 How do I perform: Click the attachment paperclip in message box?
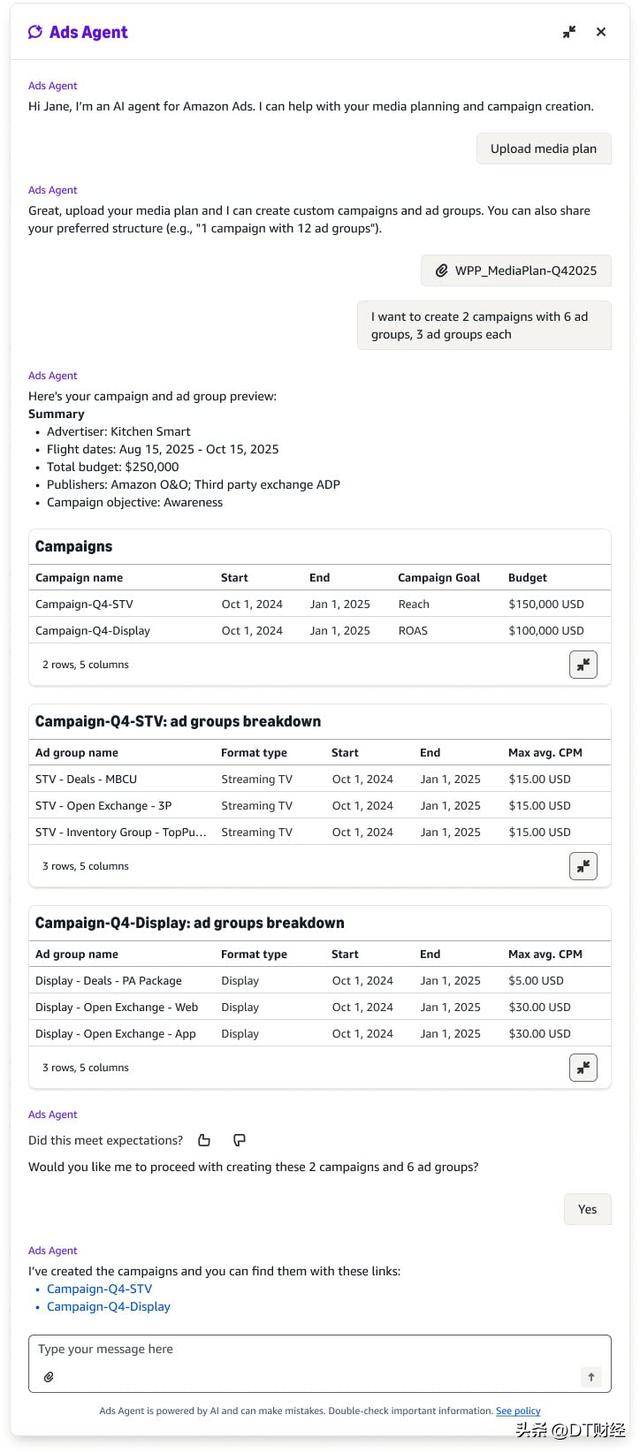point(48,1377)
